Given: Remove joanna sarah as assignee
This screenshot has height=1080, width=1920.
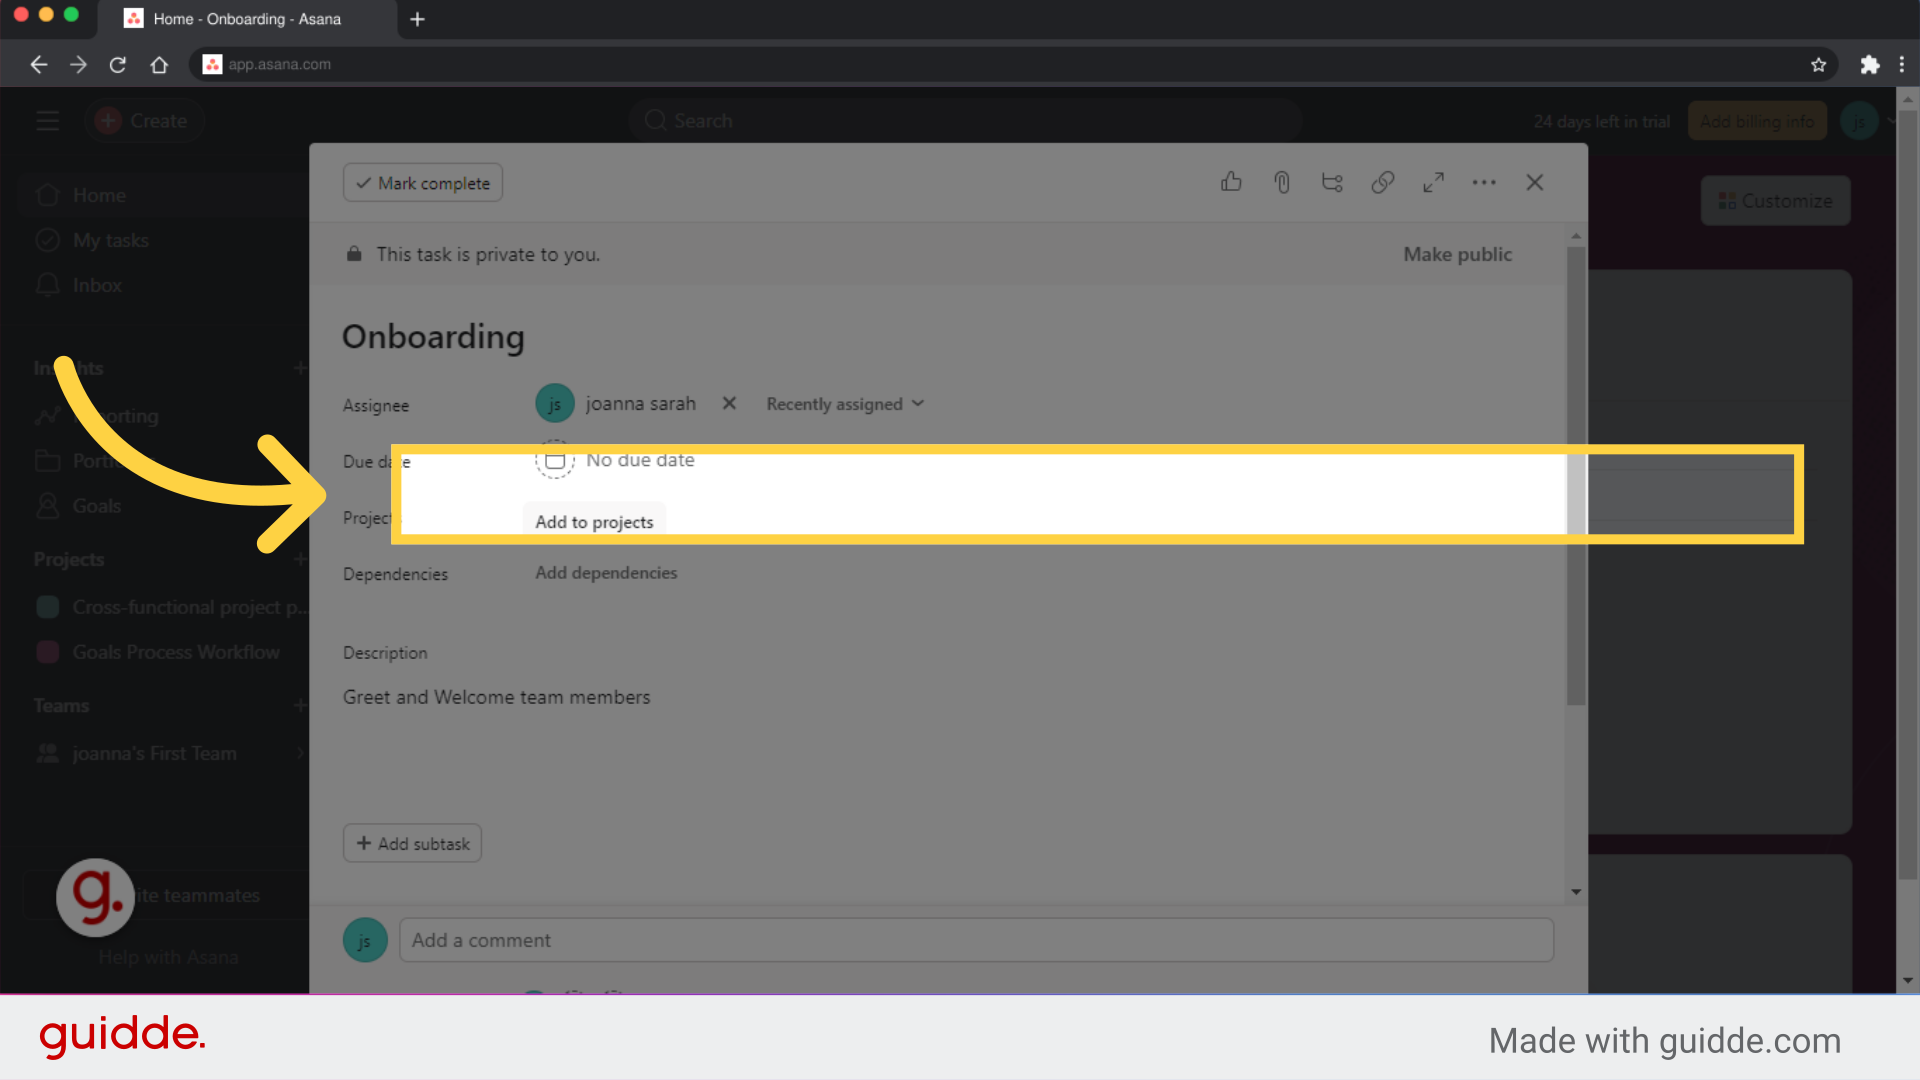Looking at the screenshot, I should 728,403.
